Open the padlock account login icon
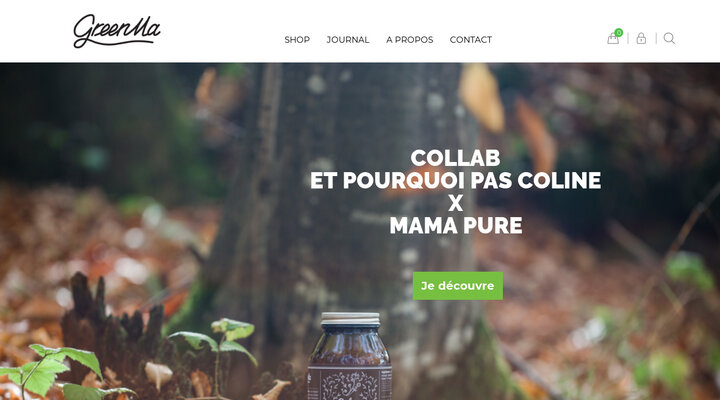The width and height of the screenshot is (720, 400). (x=641, y=39)
